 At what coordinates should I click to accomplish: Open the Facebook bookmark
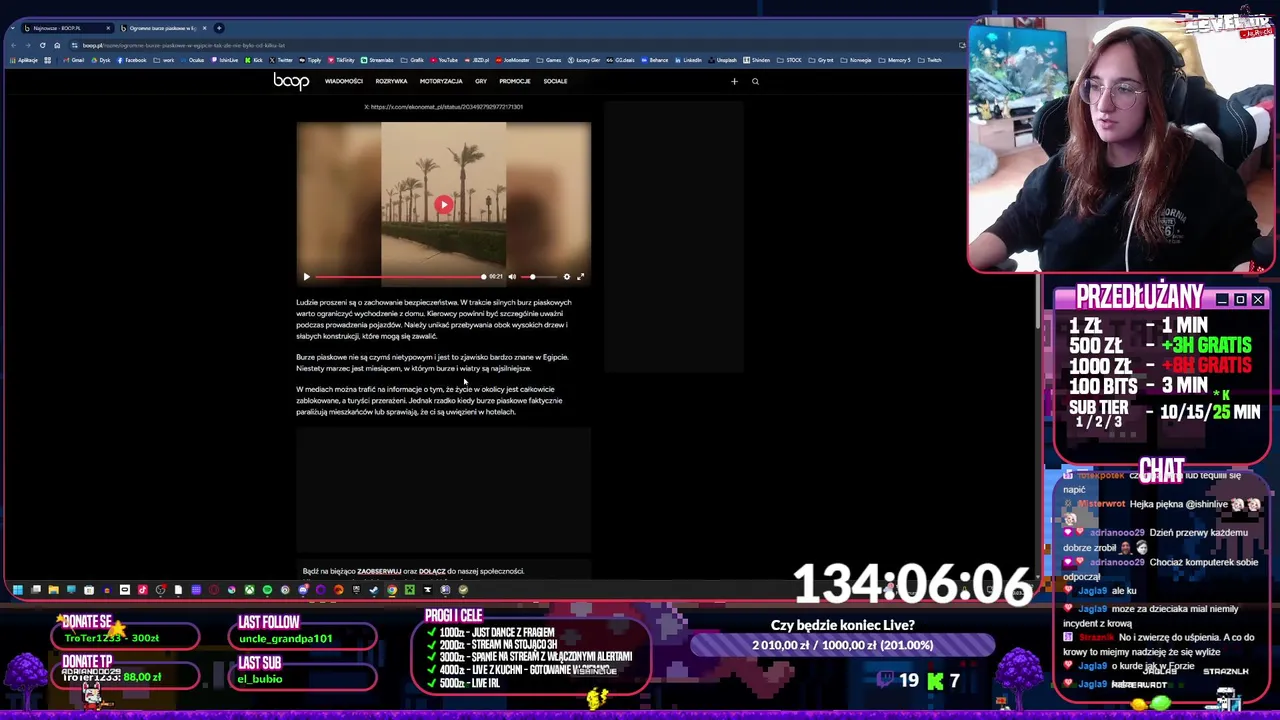pyautogui.click(x=131, y=60)
